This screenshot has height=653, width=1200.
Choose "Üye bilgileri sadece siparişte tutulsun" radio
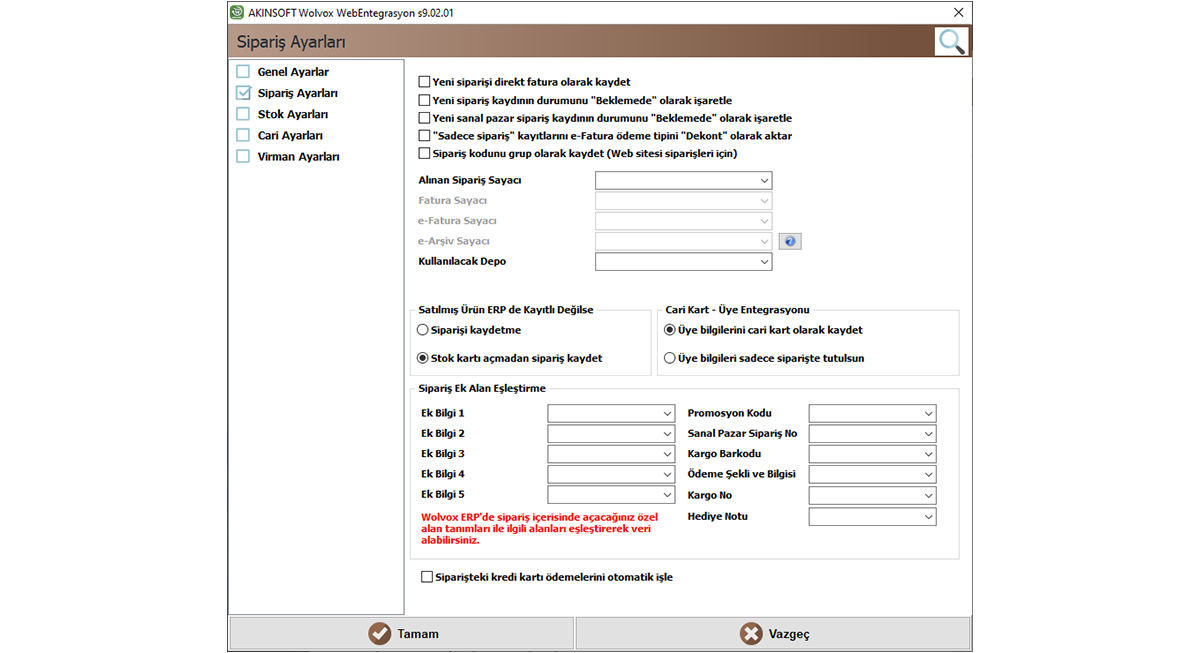(670, 358)
